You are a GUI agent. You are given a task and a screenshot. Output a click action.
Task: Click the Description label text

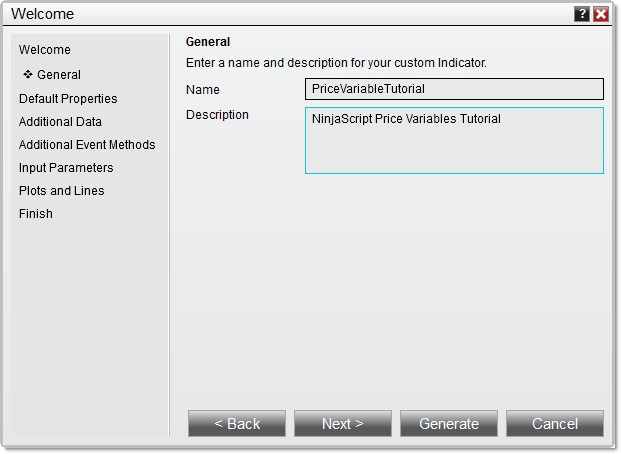click(x=217, y=115)
